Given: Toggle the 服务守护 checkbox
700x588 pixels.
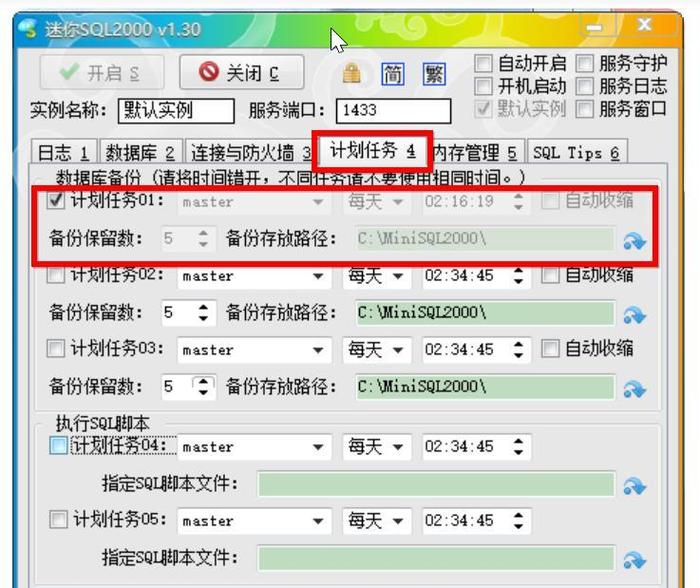Looking at the screenshot, I should click(x=585, y=63).
